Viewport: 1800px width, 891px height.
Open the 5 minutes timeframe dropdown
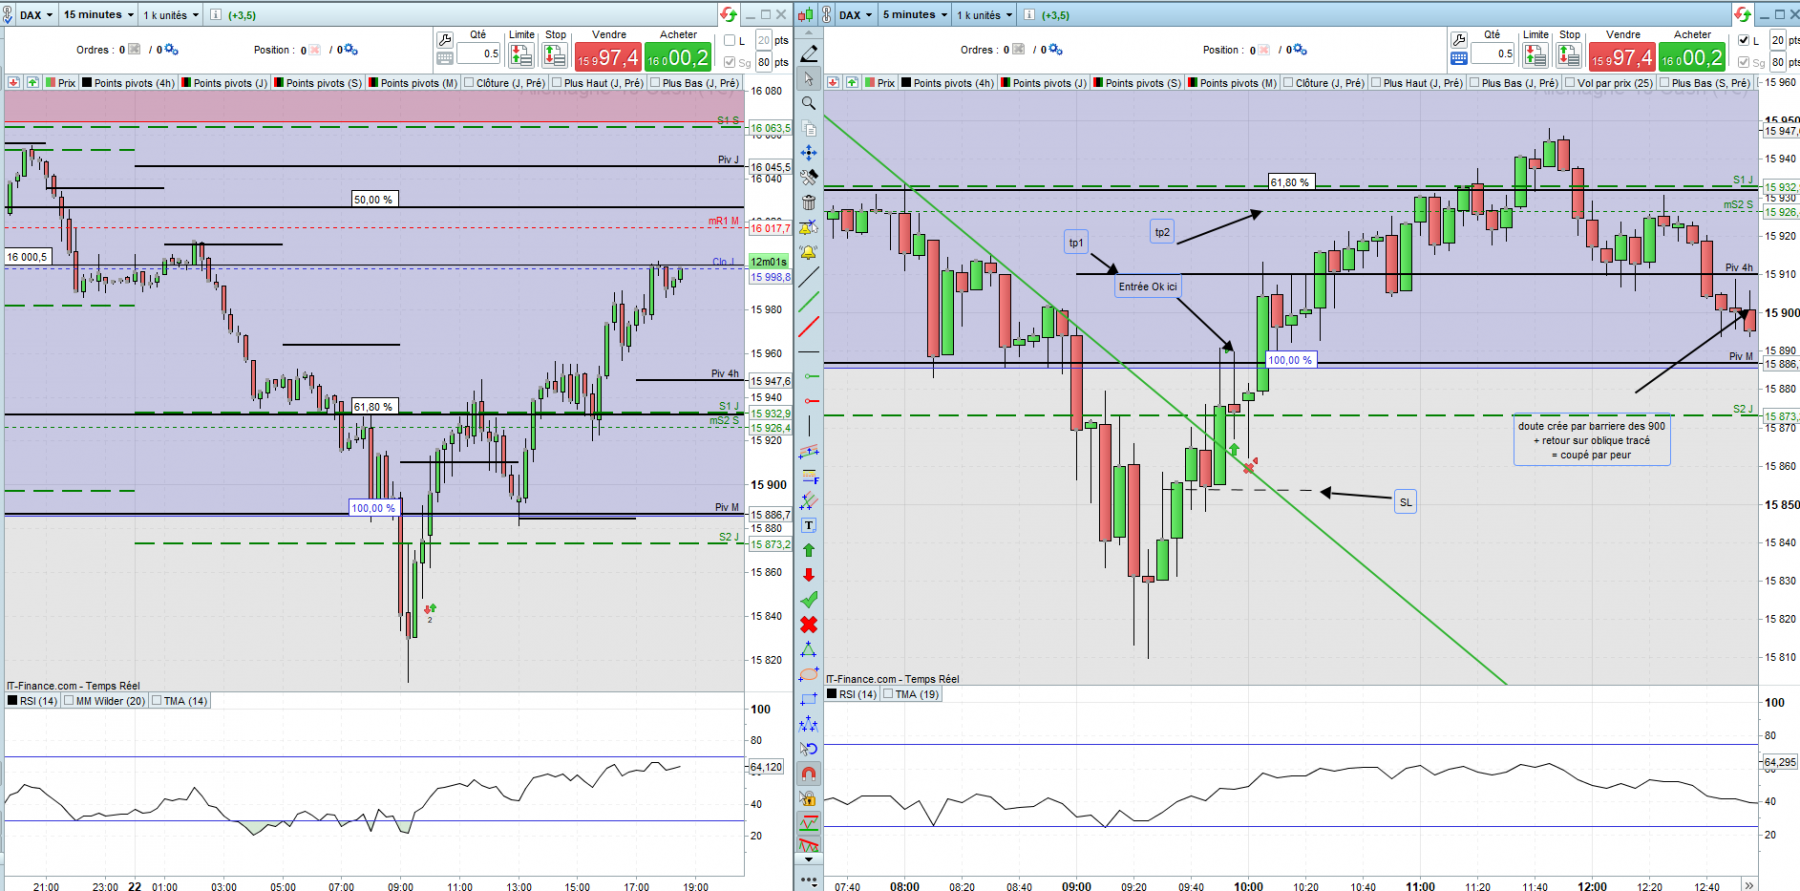point(915,15)
